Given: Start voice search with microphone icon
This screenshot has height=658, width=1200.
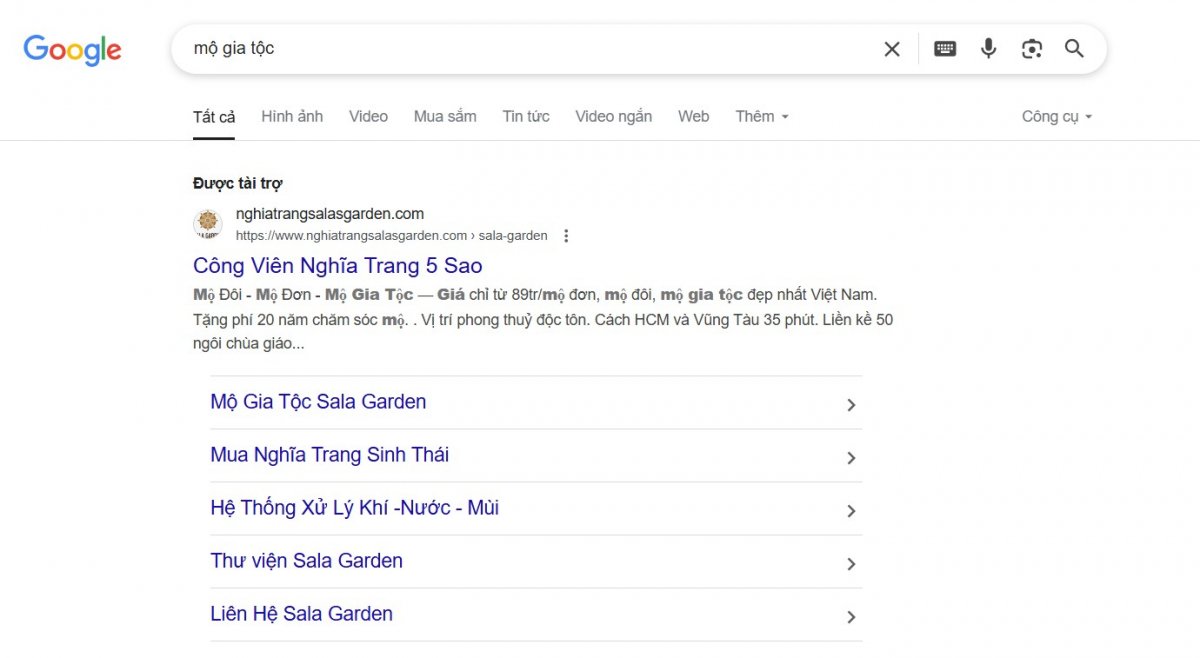Looking at the screenshot, I should pos(988,49).
